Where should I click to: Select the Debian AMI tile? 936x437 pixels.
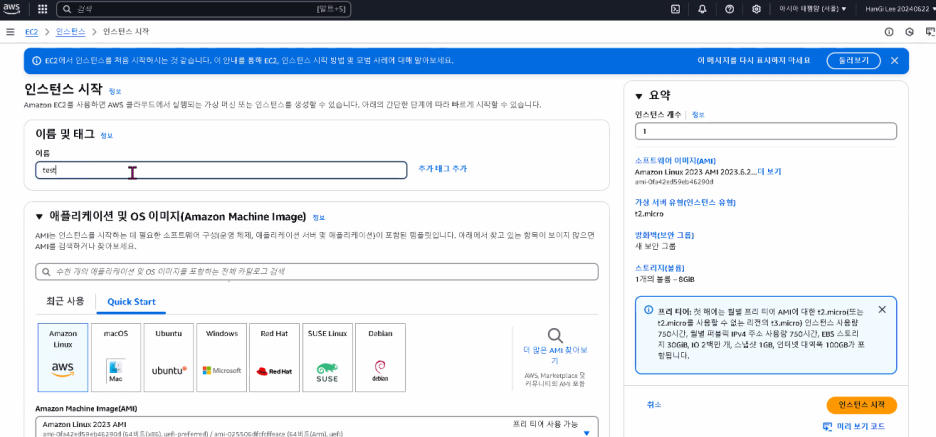380,358
